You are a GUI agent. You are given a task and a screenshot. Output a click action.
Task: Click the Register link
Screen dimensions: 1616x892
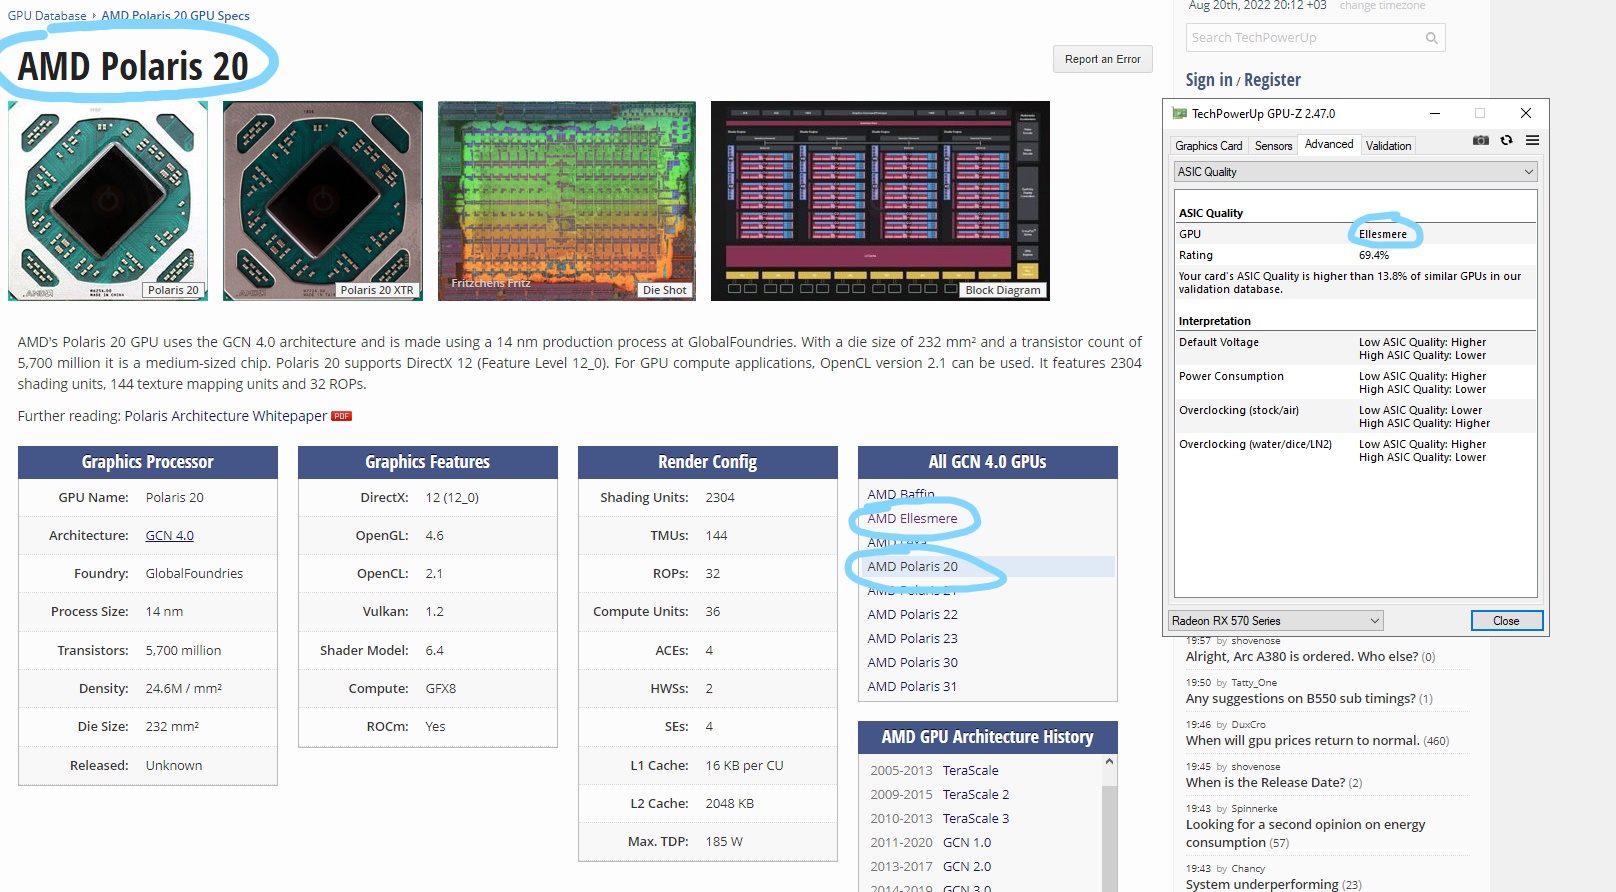pyautogui.click(x=1272, y=80)
